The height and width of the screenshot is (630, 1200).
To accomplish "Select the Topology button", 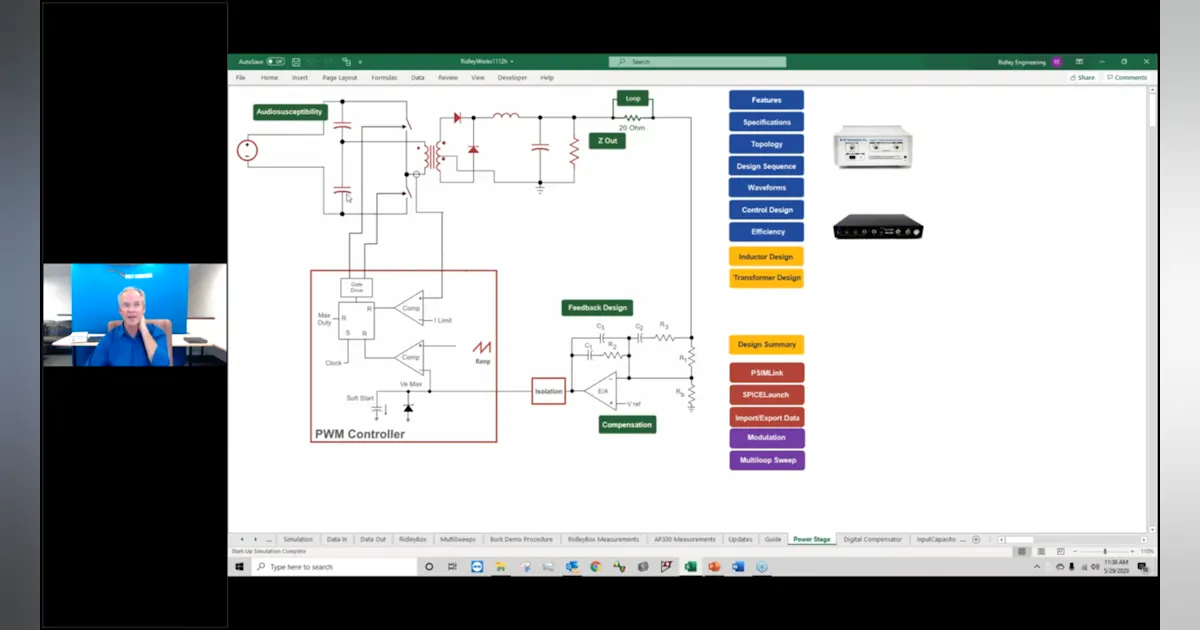I will point(766,143).
